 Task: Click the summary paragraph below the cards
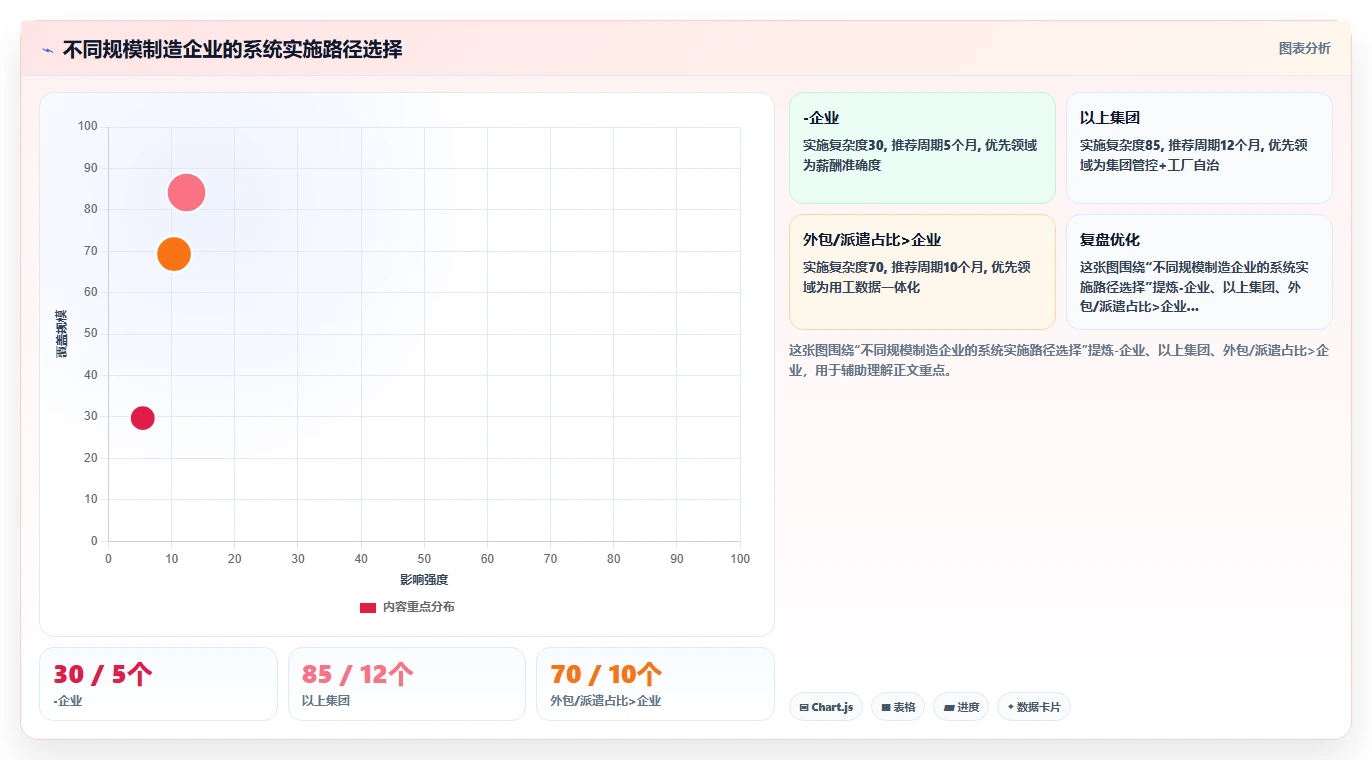click(x=1060, y=360)
